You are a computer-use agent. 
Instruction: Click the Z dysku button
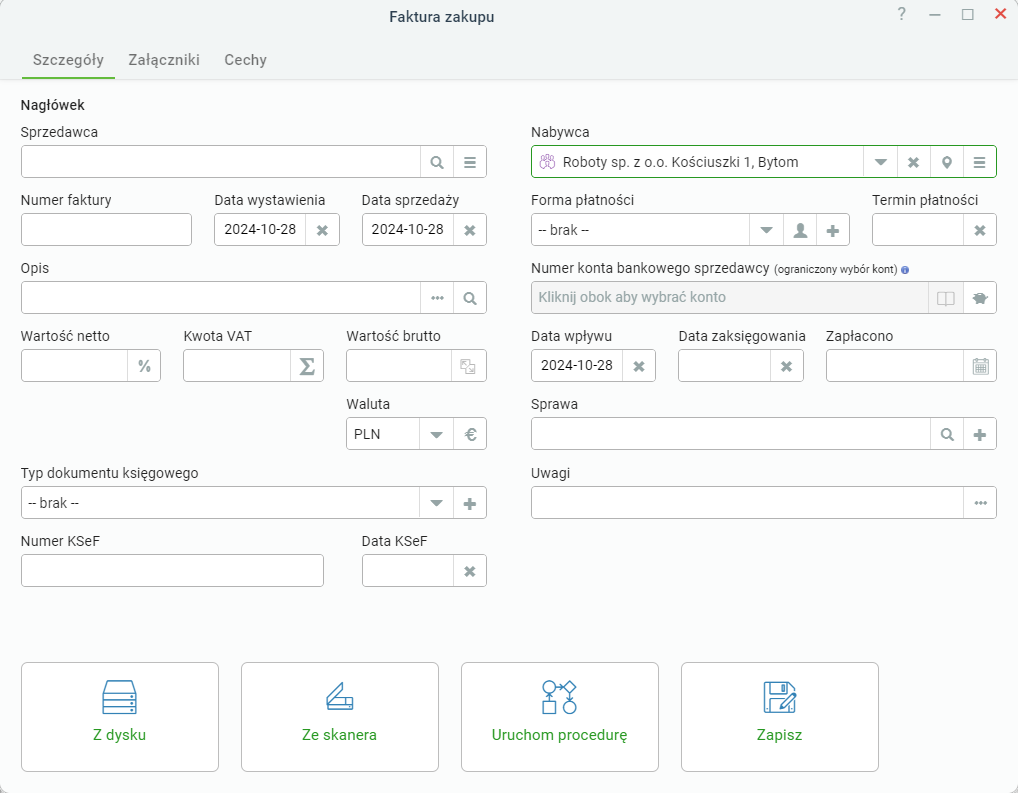tap(119, 716)
